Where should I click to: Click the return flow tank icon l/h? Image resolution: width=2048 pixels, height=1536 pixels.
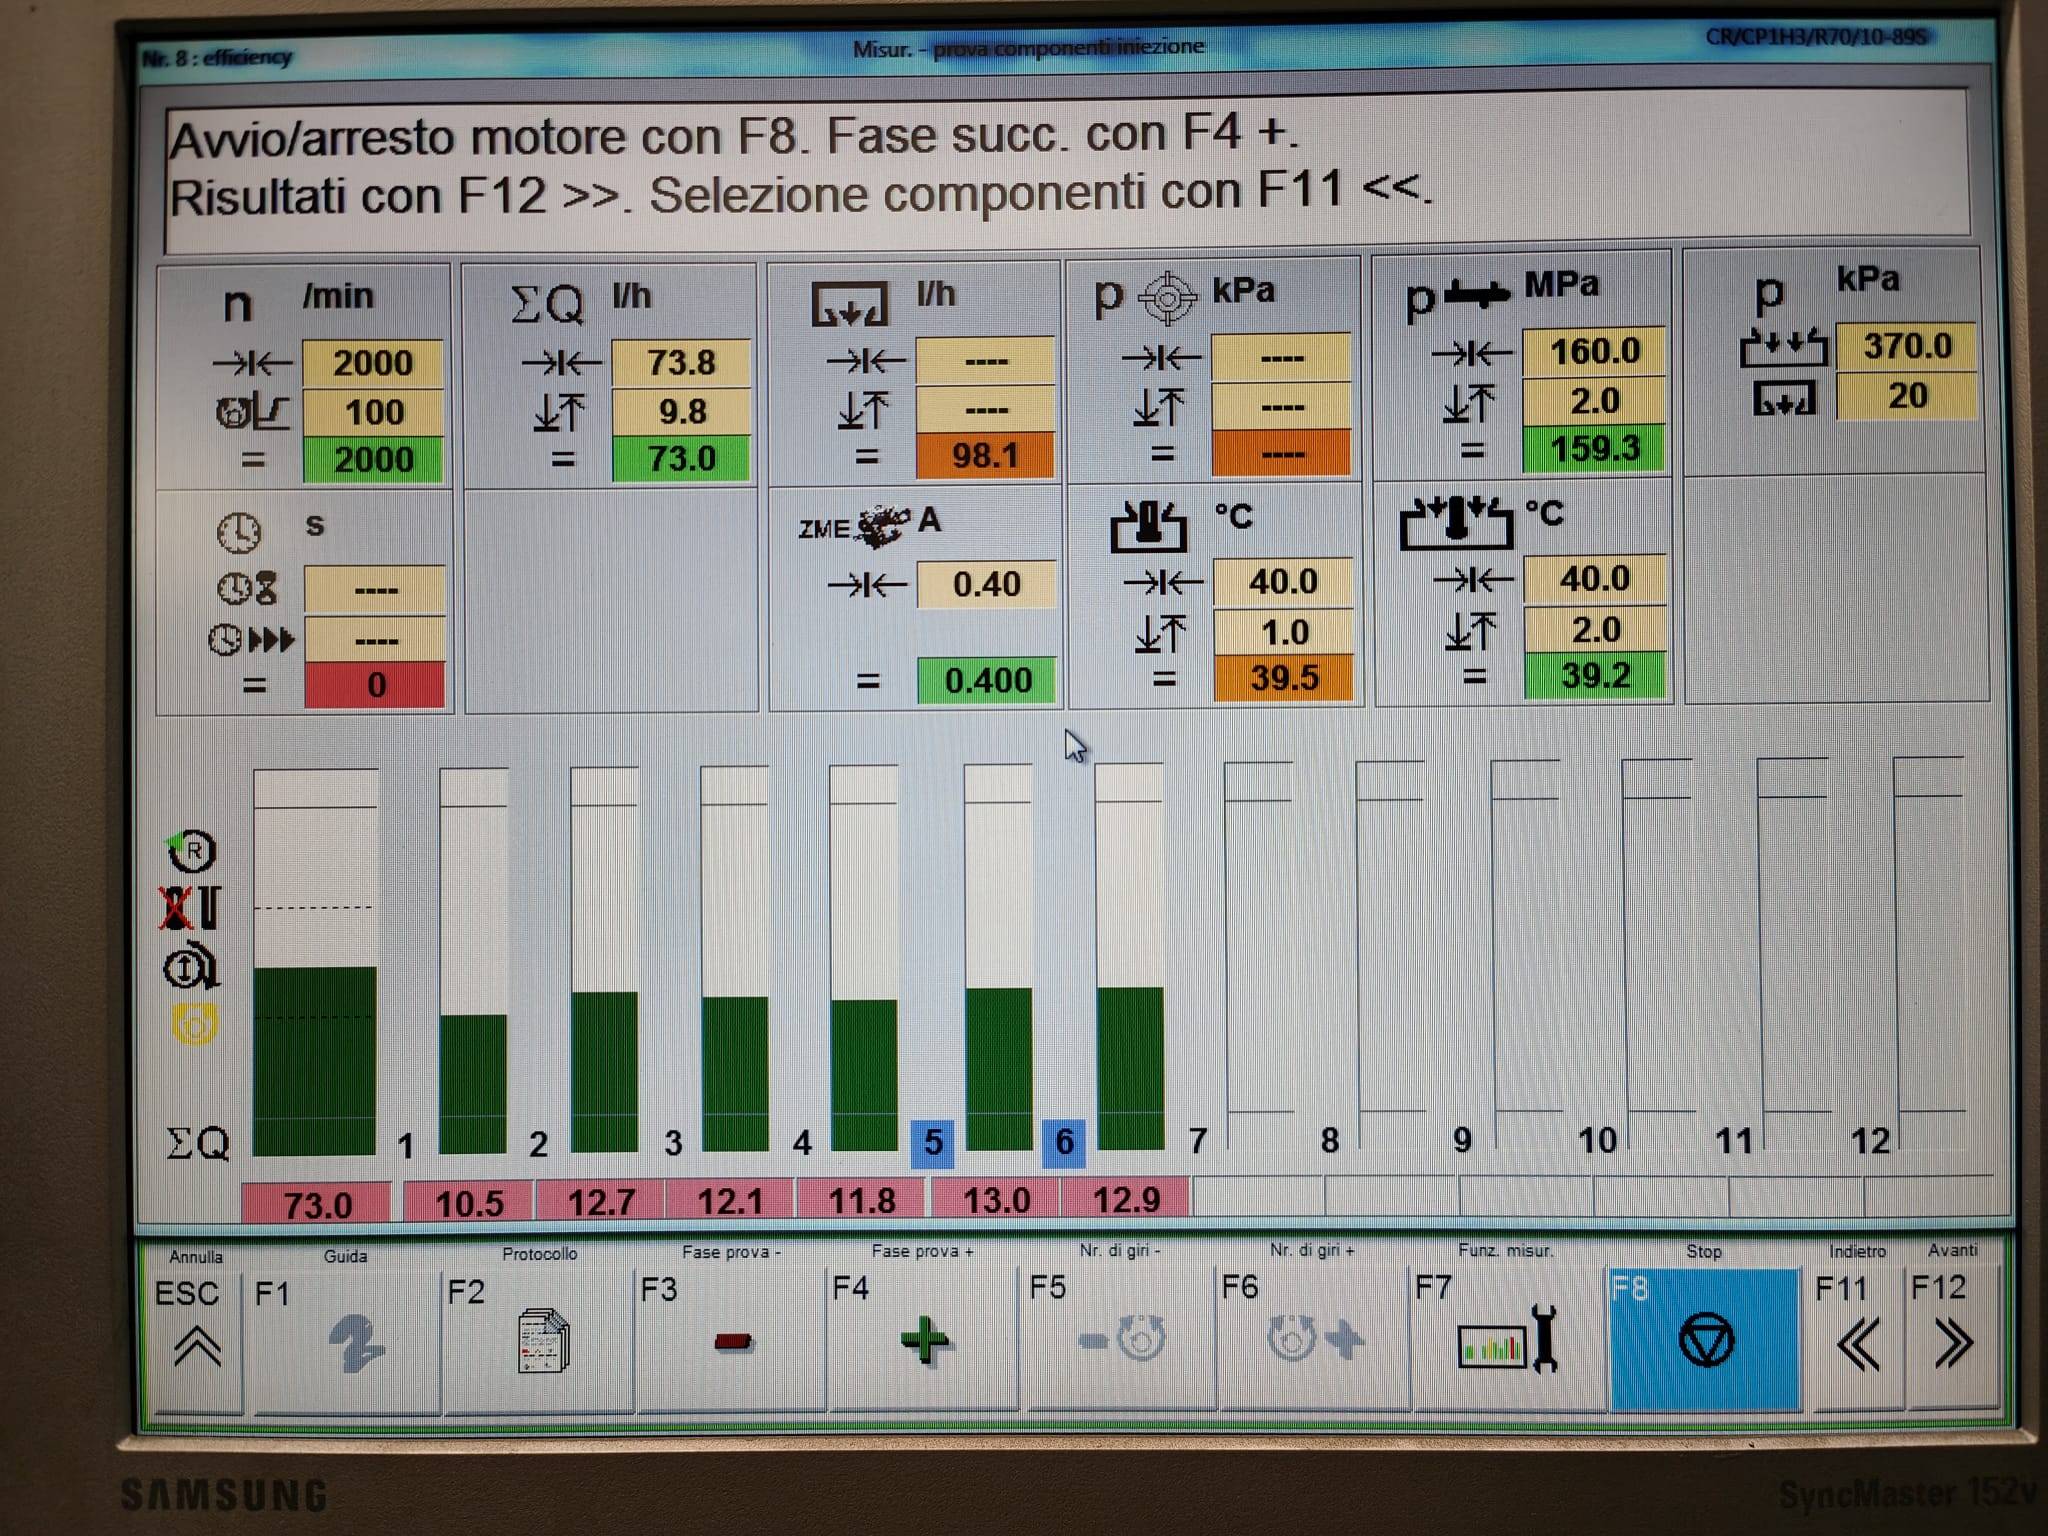pos(850,304)
